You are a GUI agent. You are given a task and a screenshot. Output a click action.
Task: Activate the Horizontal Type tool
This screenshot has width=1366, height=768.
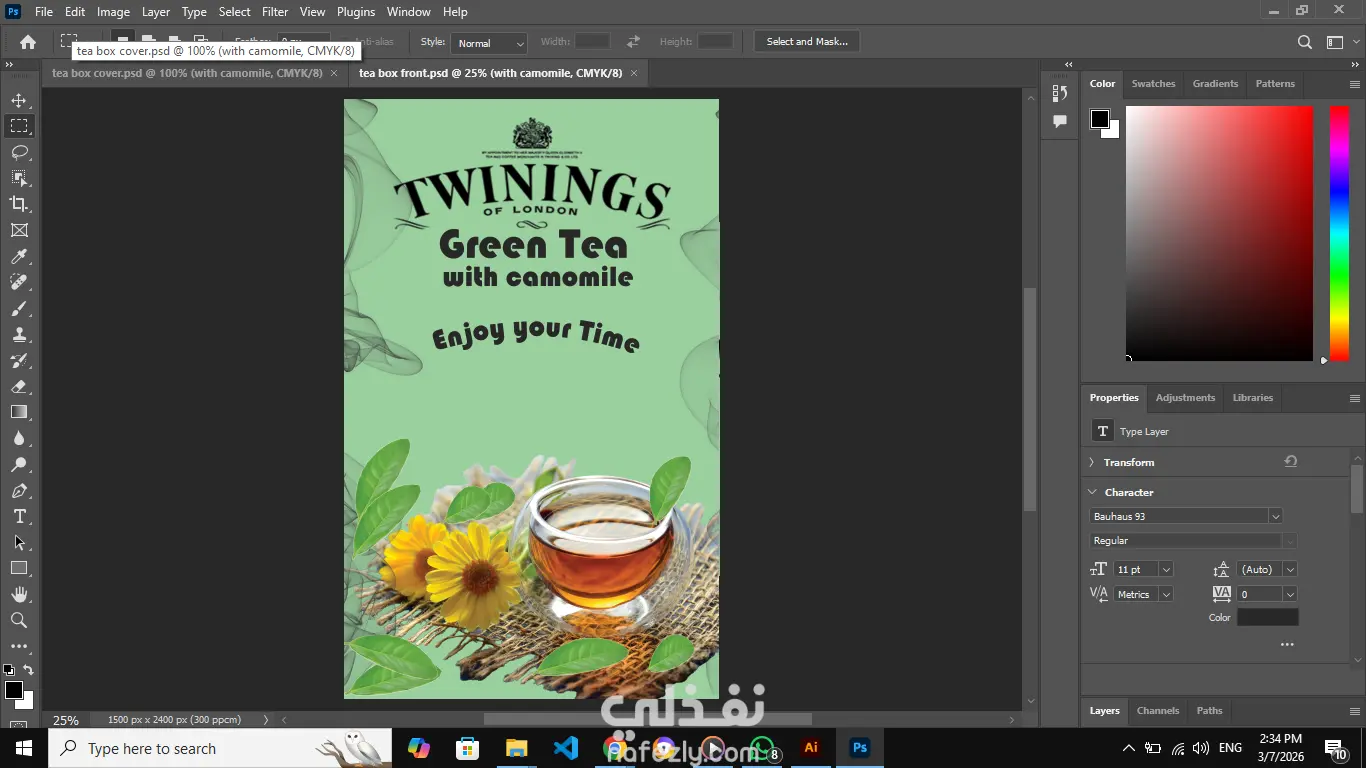pyautogui.click(x=19, y=516)
